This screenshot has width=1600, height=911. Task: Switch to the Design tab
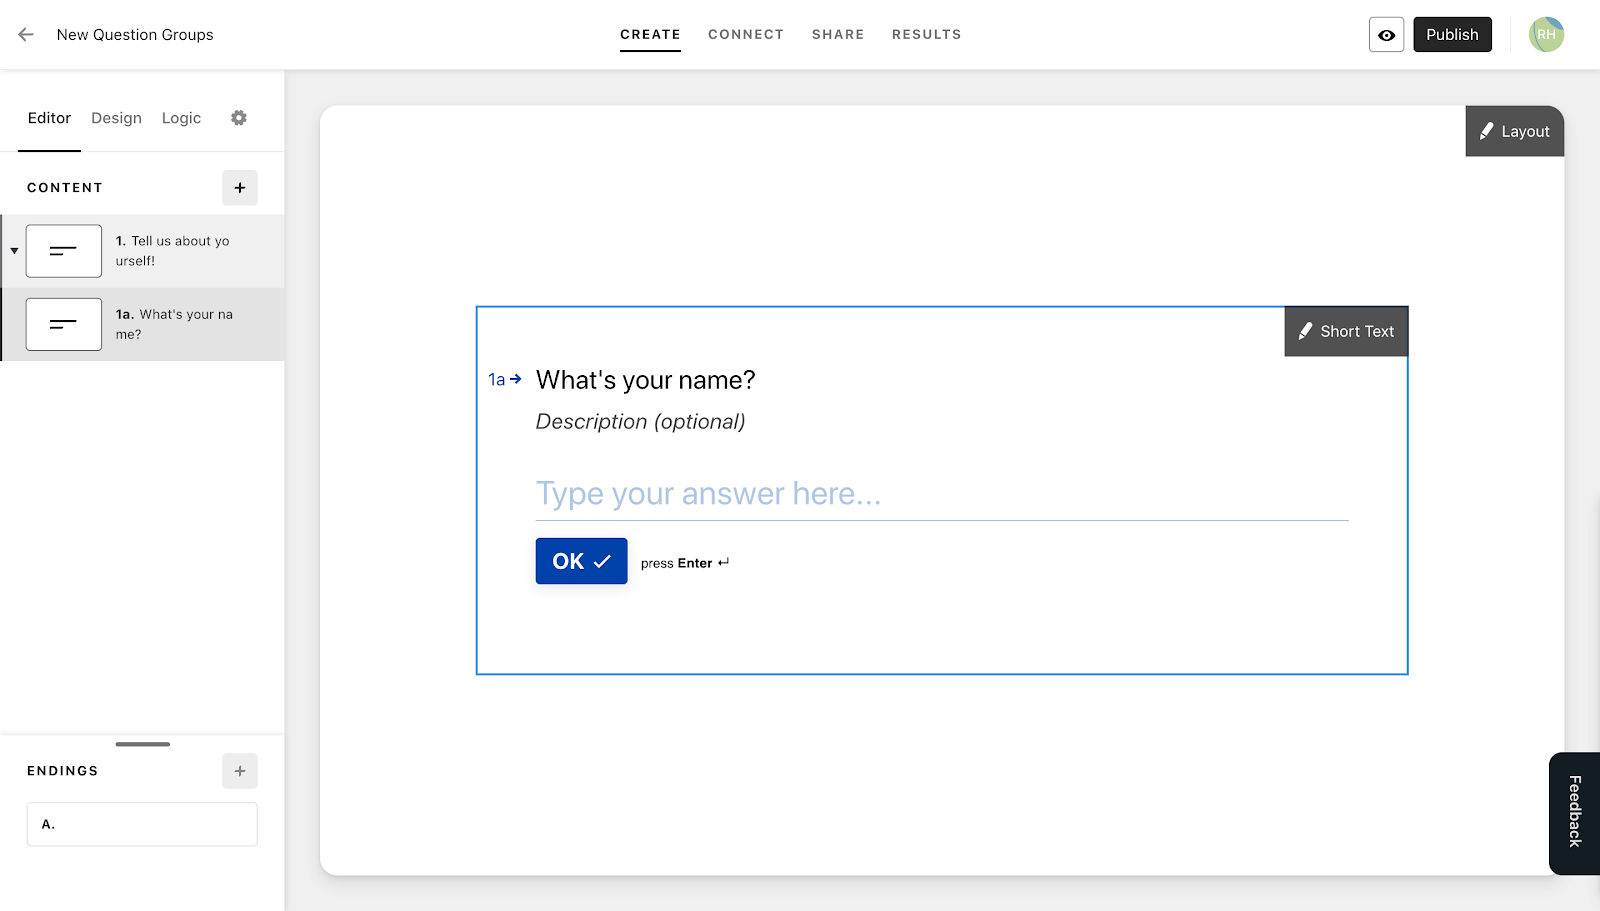[116, 118]
